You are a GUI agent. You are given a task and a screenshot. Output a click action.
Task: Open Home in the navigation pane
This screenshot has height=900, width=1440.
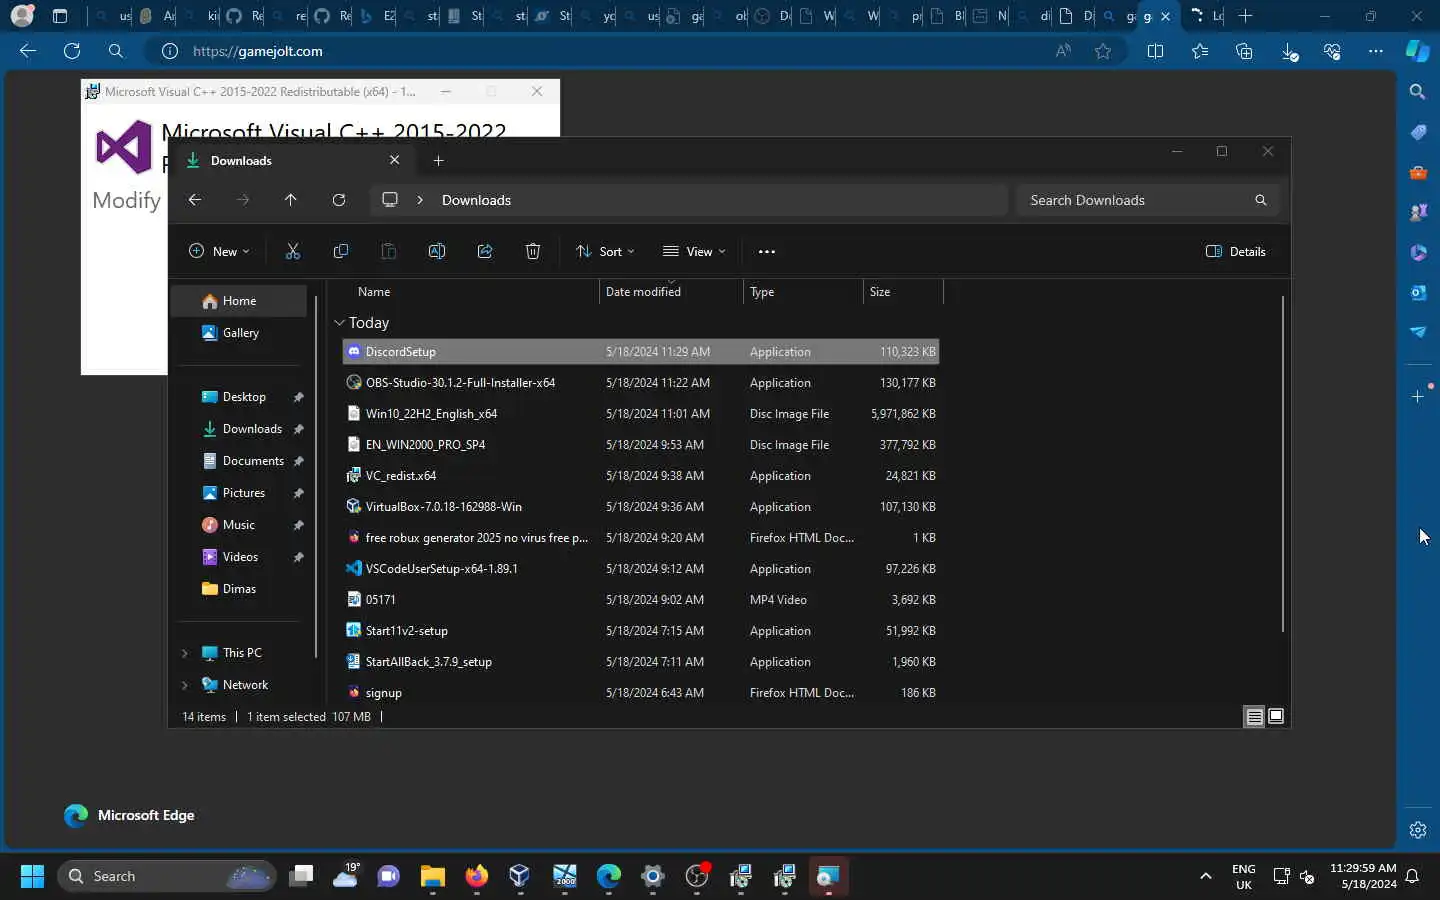pyautogui.click(x=239, y=301)
